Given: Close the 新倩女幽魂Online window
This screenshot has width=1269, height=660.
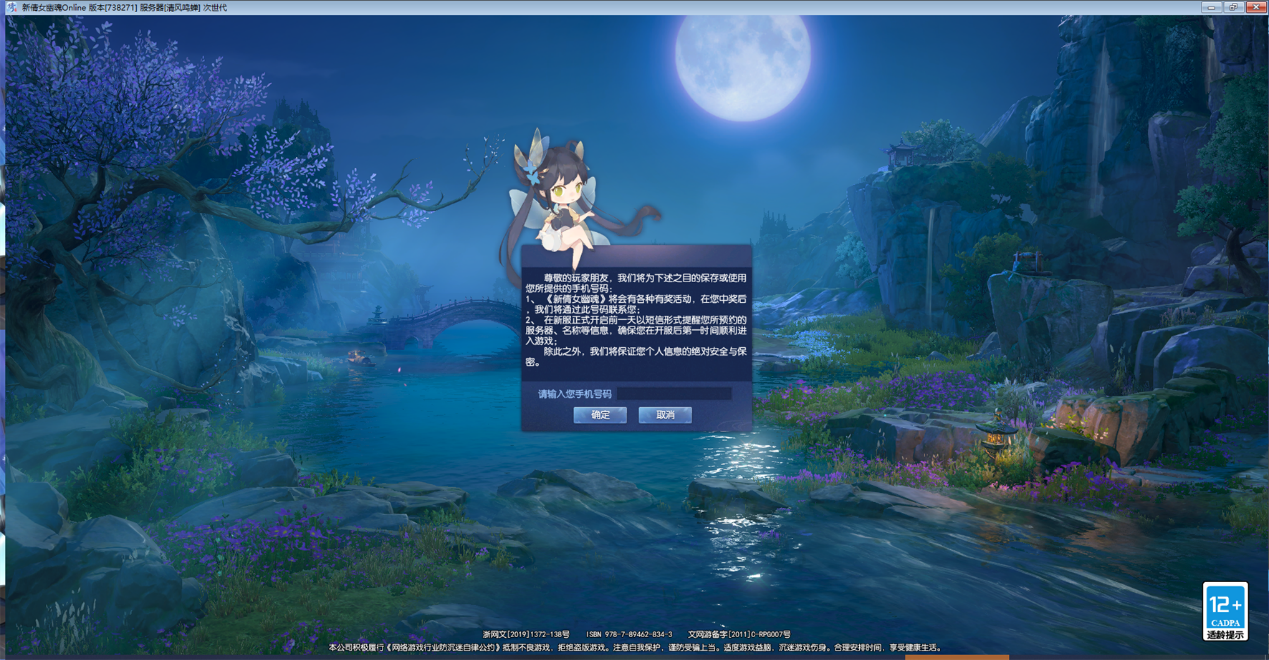Looking at the screenshot, I should 1255,7.
